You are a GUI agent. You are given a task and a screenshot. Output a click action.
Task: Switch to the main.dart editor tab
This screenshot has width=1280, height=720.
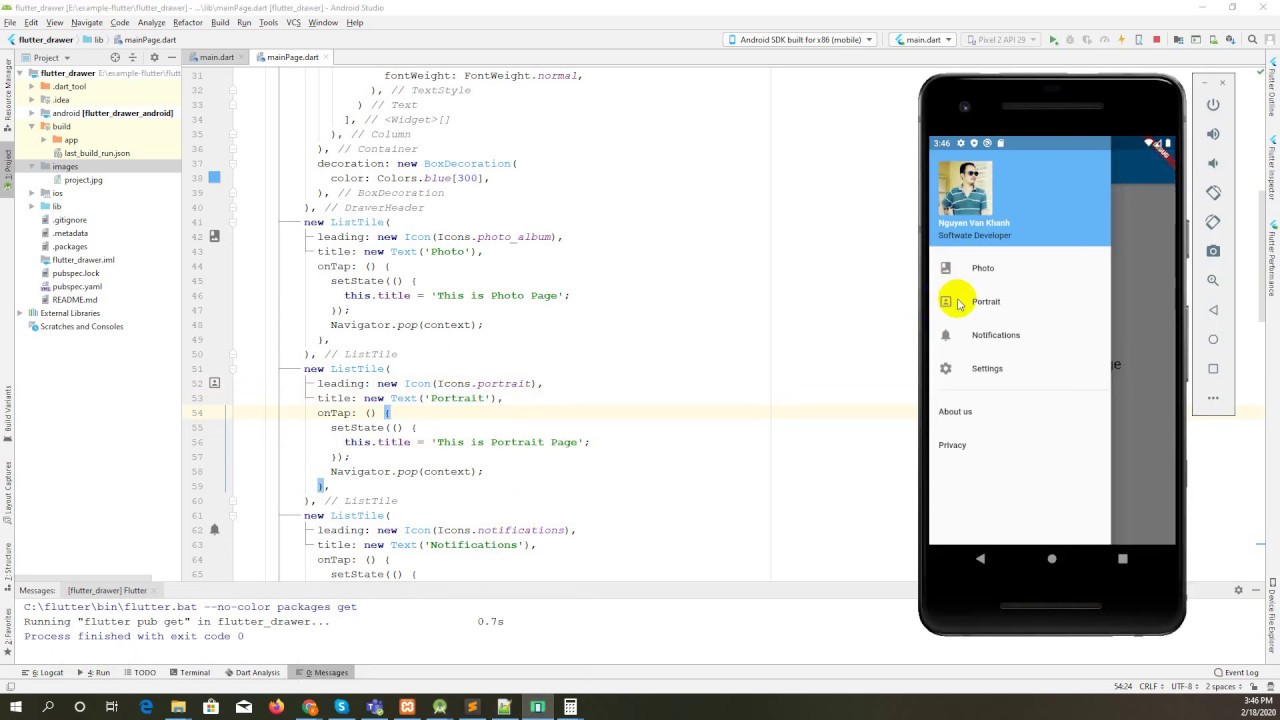[216, 57]
